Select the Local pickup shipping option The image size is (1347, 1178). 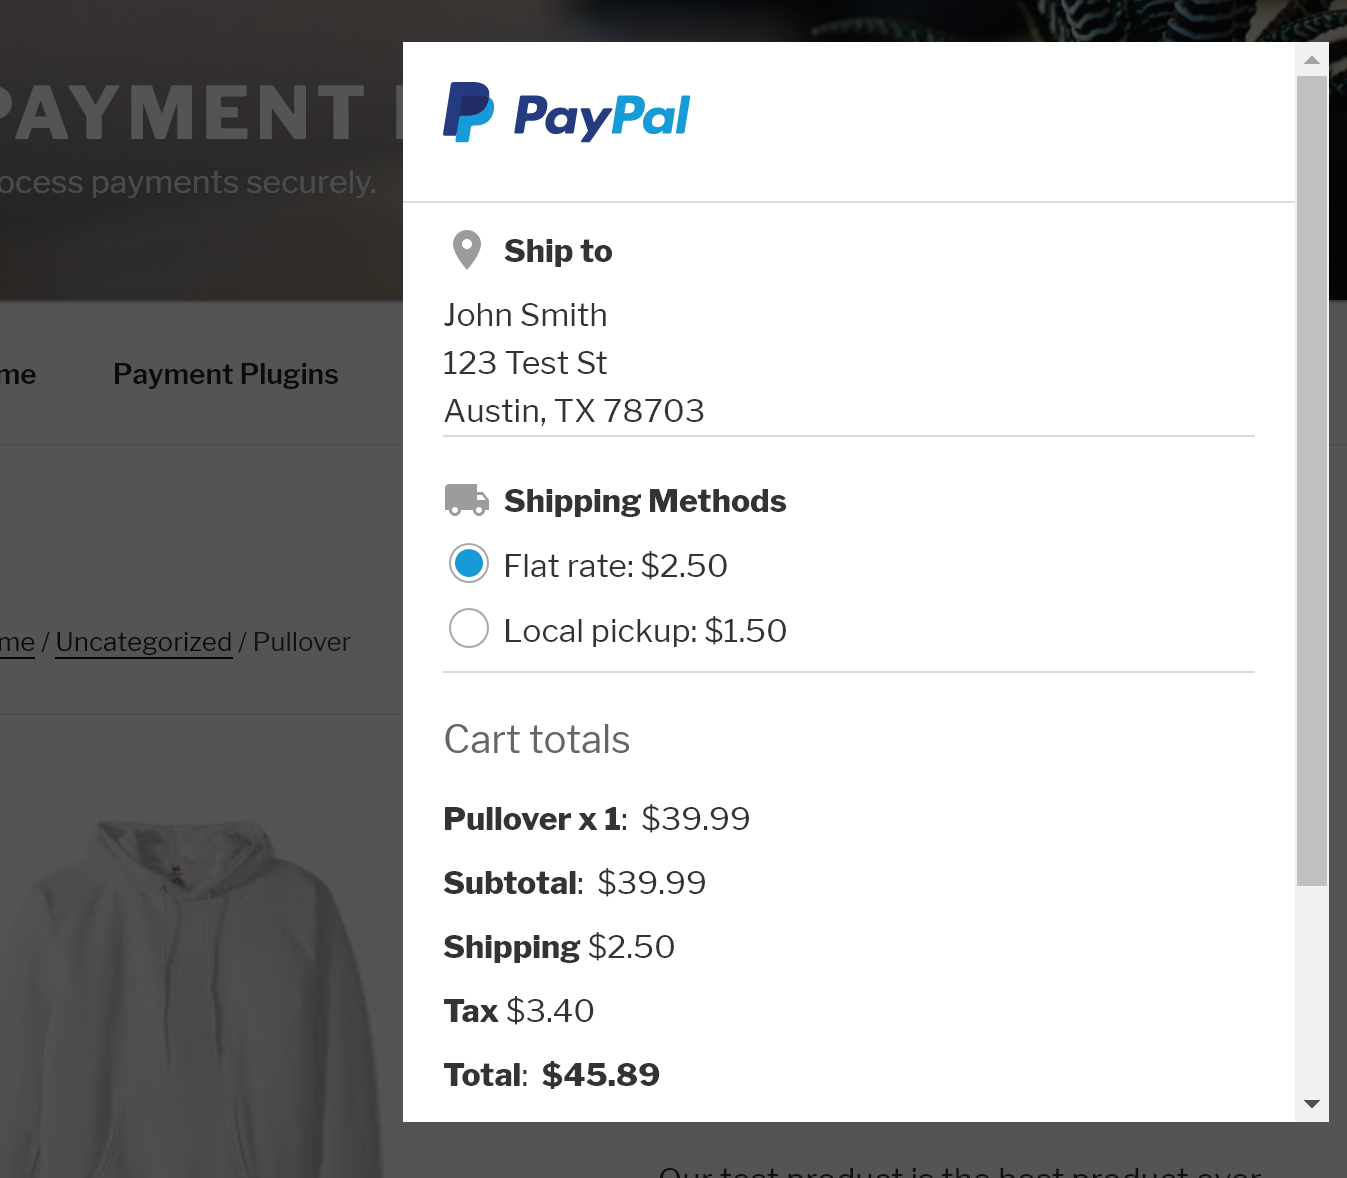[469, 629]
